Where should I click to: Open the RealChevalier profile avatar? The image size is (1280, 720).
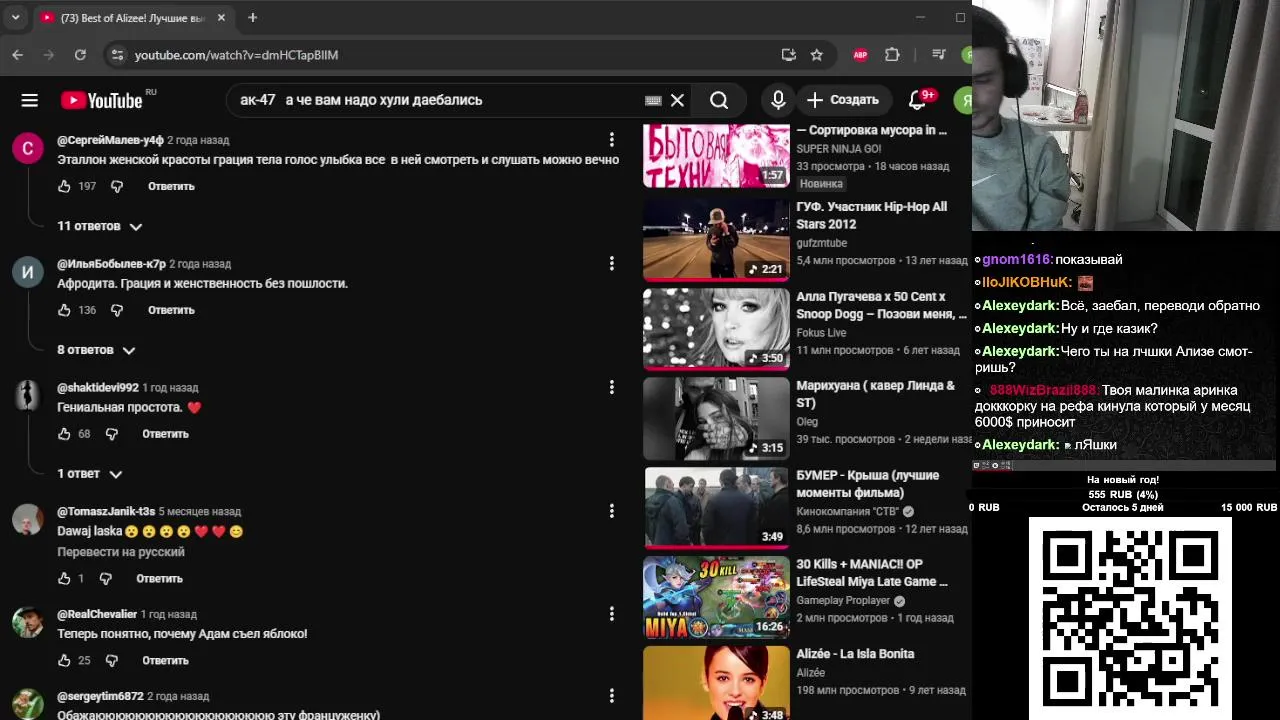tap(28, 621)
